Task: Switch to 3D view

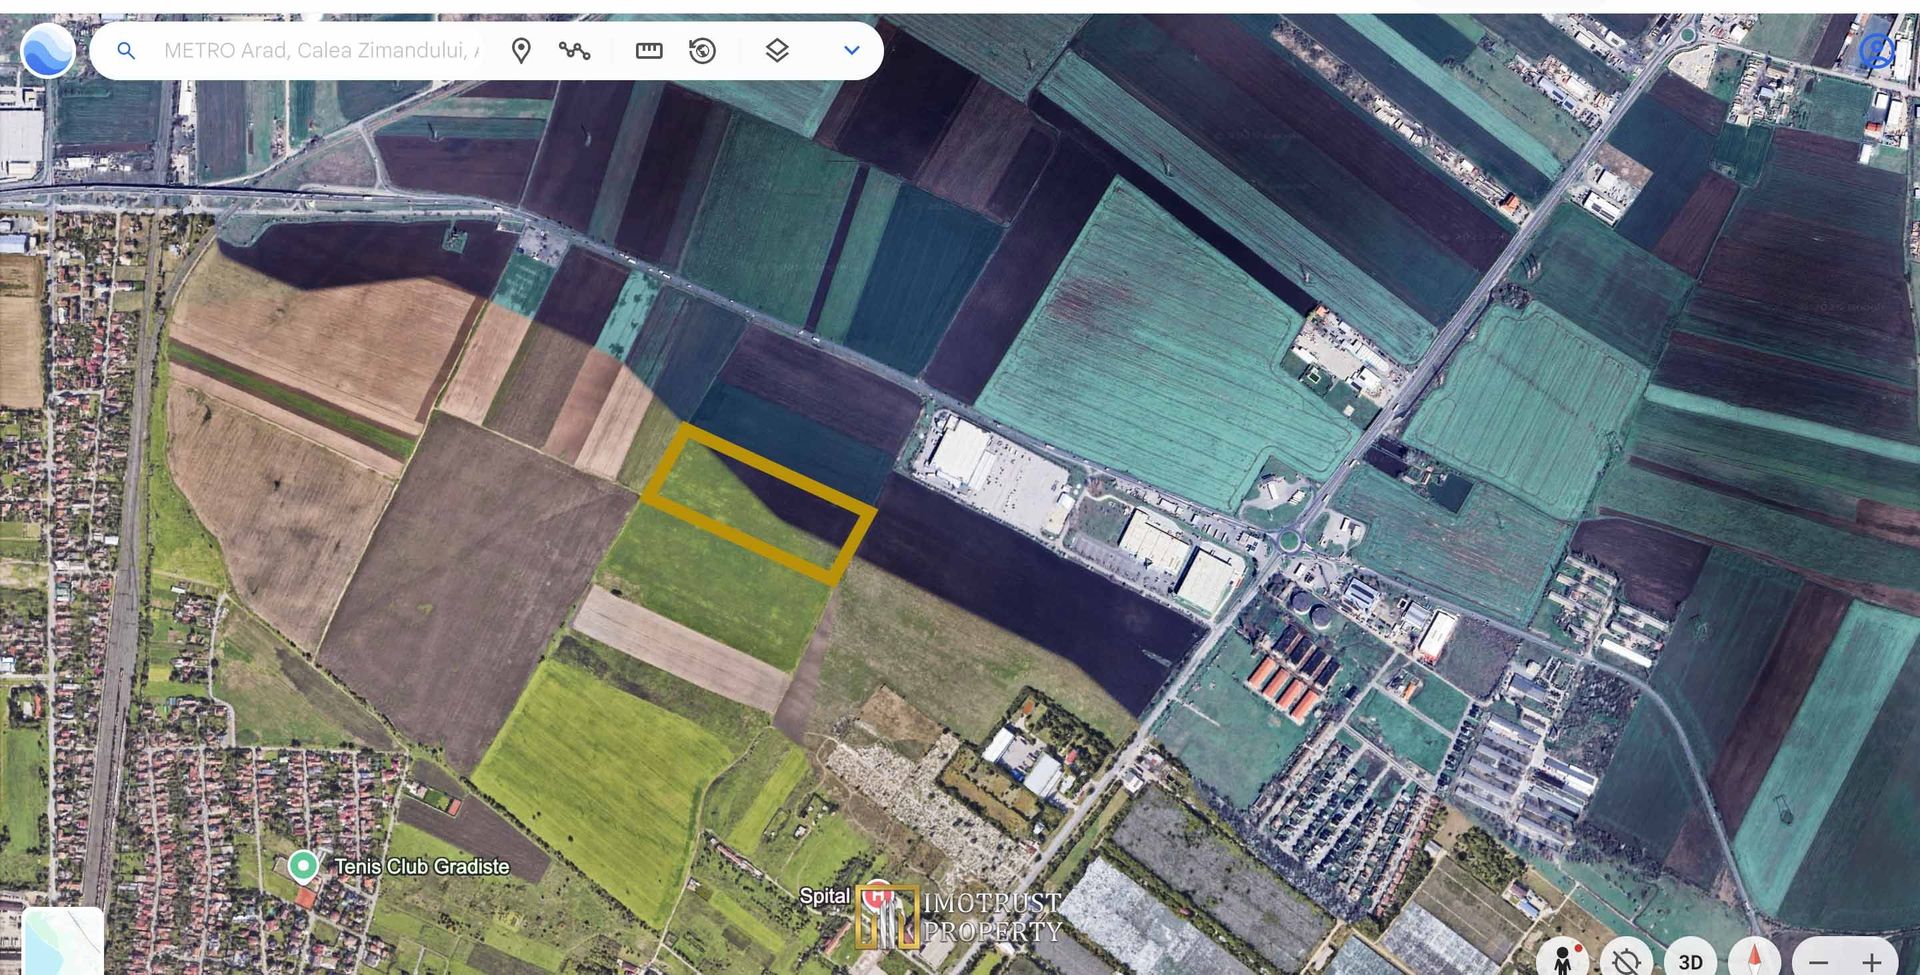Action: (x=1690, y=960)
